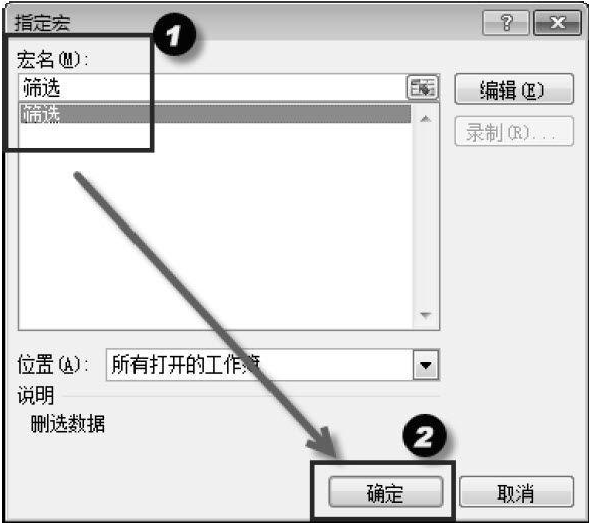
Task: Click the 编辑(E) button
Action: coord(513,89)
